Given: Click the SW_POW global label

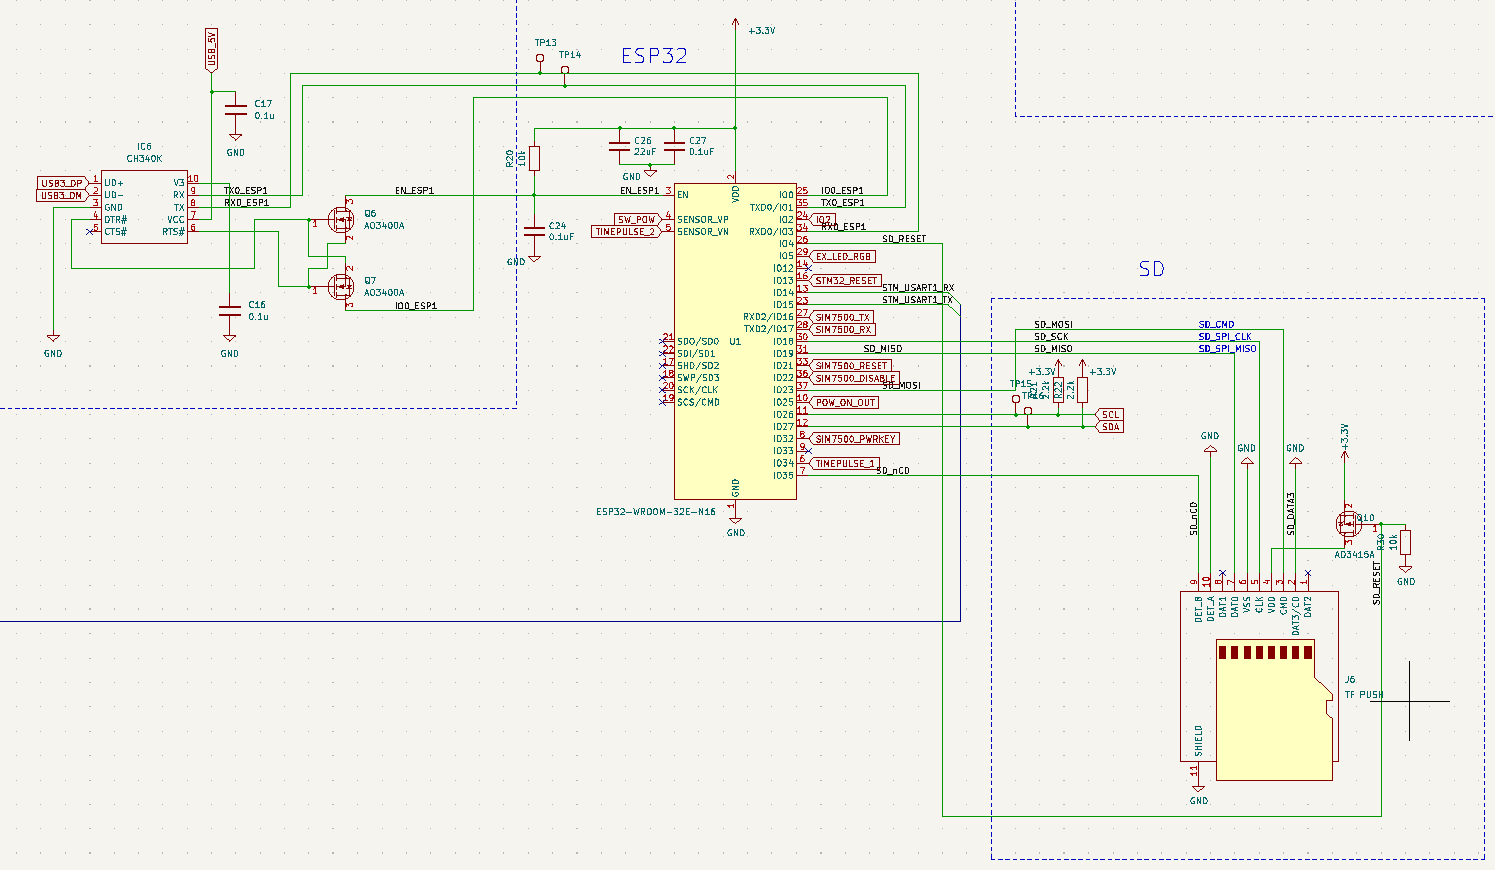Looking at the screenshot, I should [x=638, y=219].
